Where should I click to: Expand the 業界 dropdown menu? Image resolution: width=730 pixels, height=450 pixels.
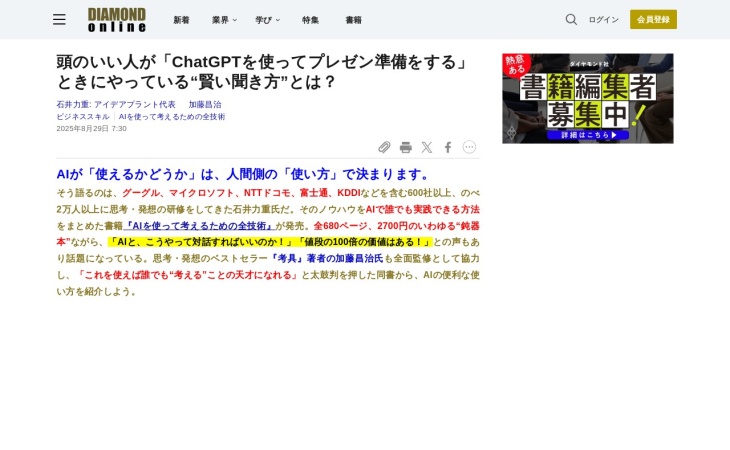[224, 20]
